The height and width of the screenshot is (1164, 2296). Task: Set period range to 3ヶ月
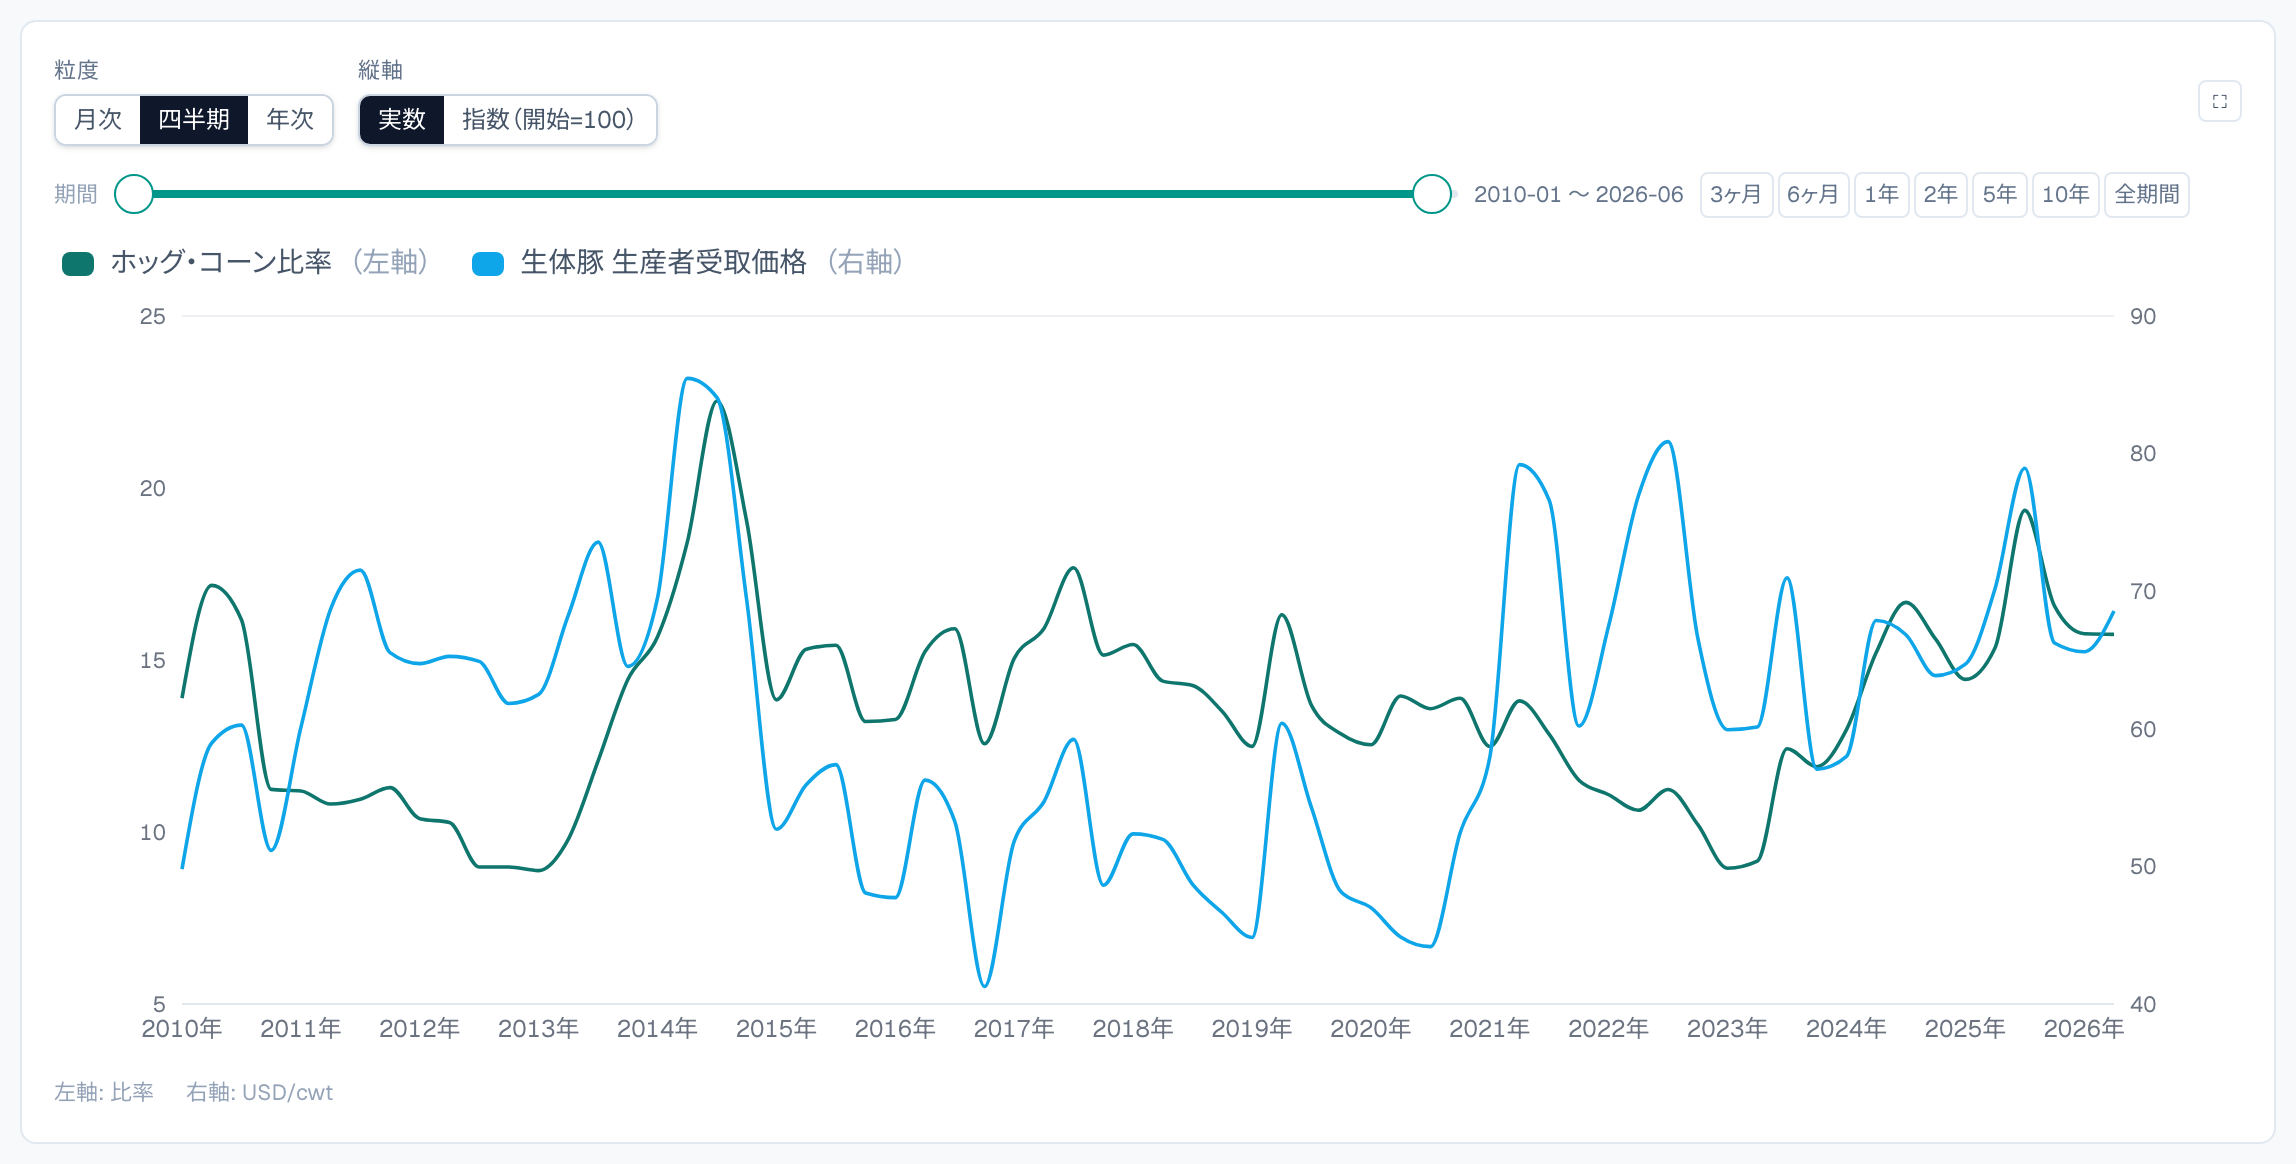pos(1736,194)
